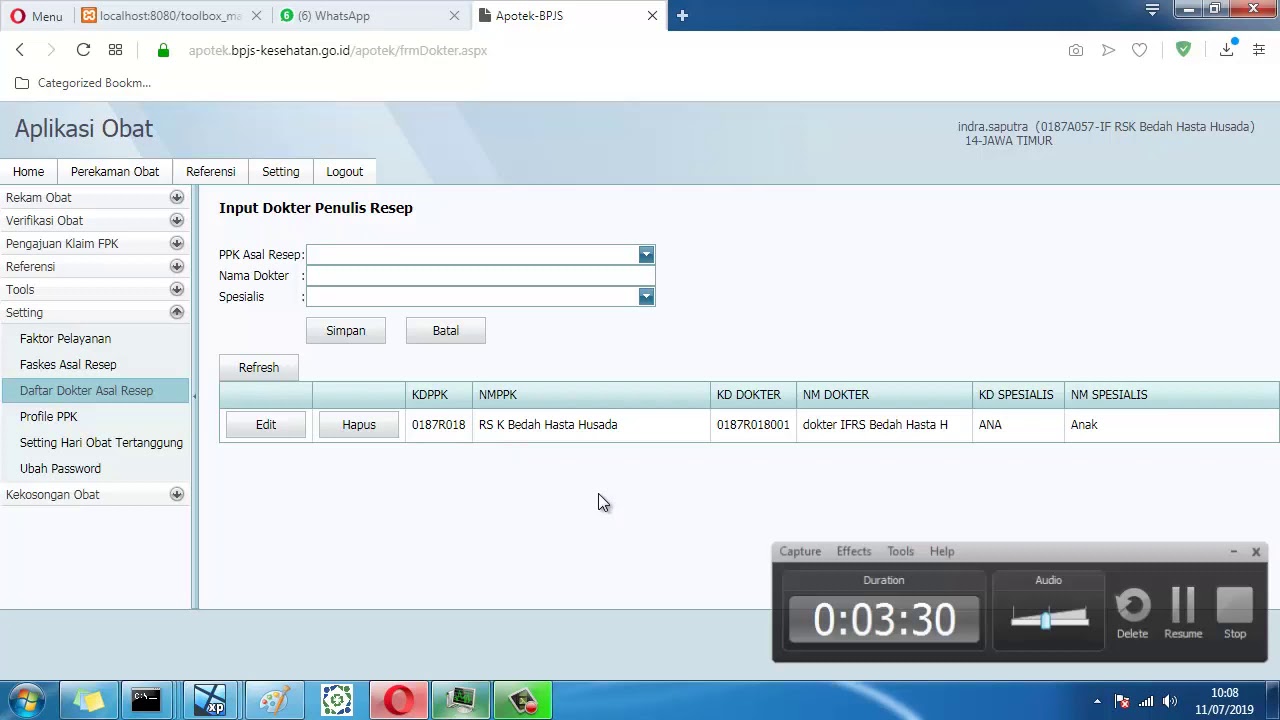
Task: Edit the dokter IFRS Bedah Hasta row
Action: coord(266,425)
